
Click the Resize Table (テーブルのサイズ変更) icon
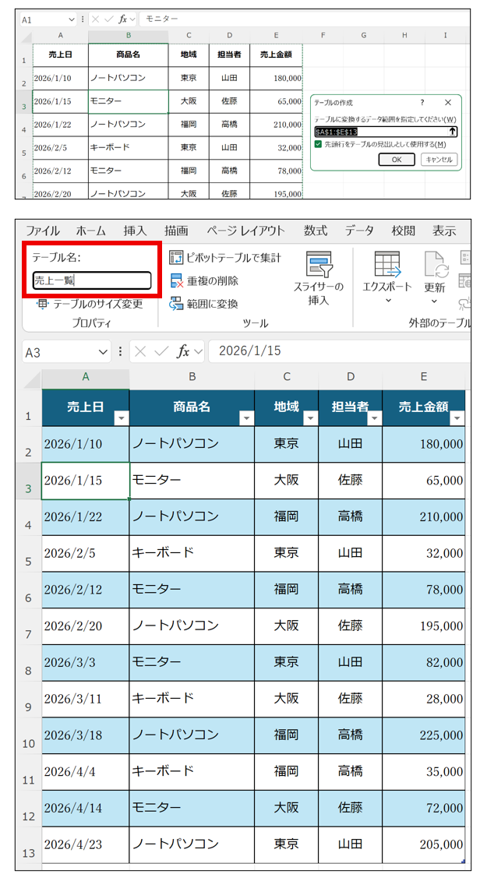click(x=42, y=304)
